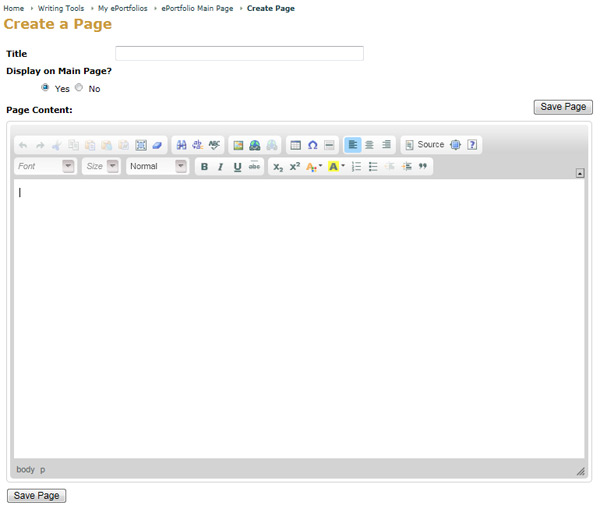Open special characters with Omega icon
The image size is (600, 509).
(313, 145)
